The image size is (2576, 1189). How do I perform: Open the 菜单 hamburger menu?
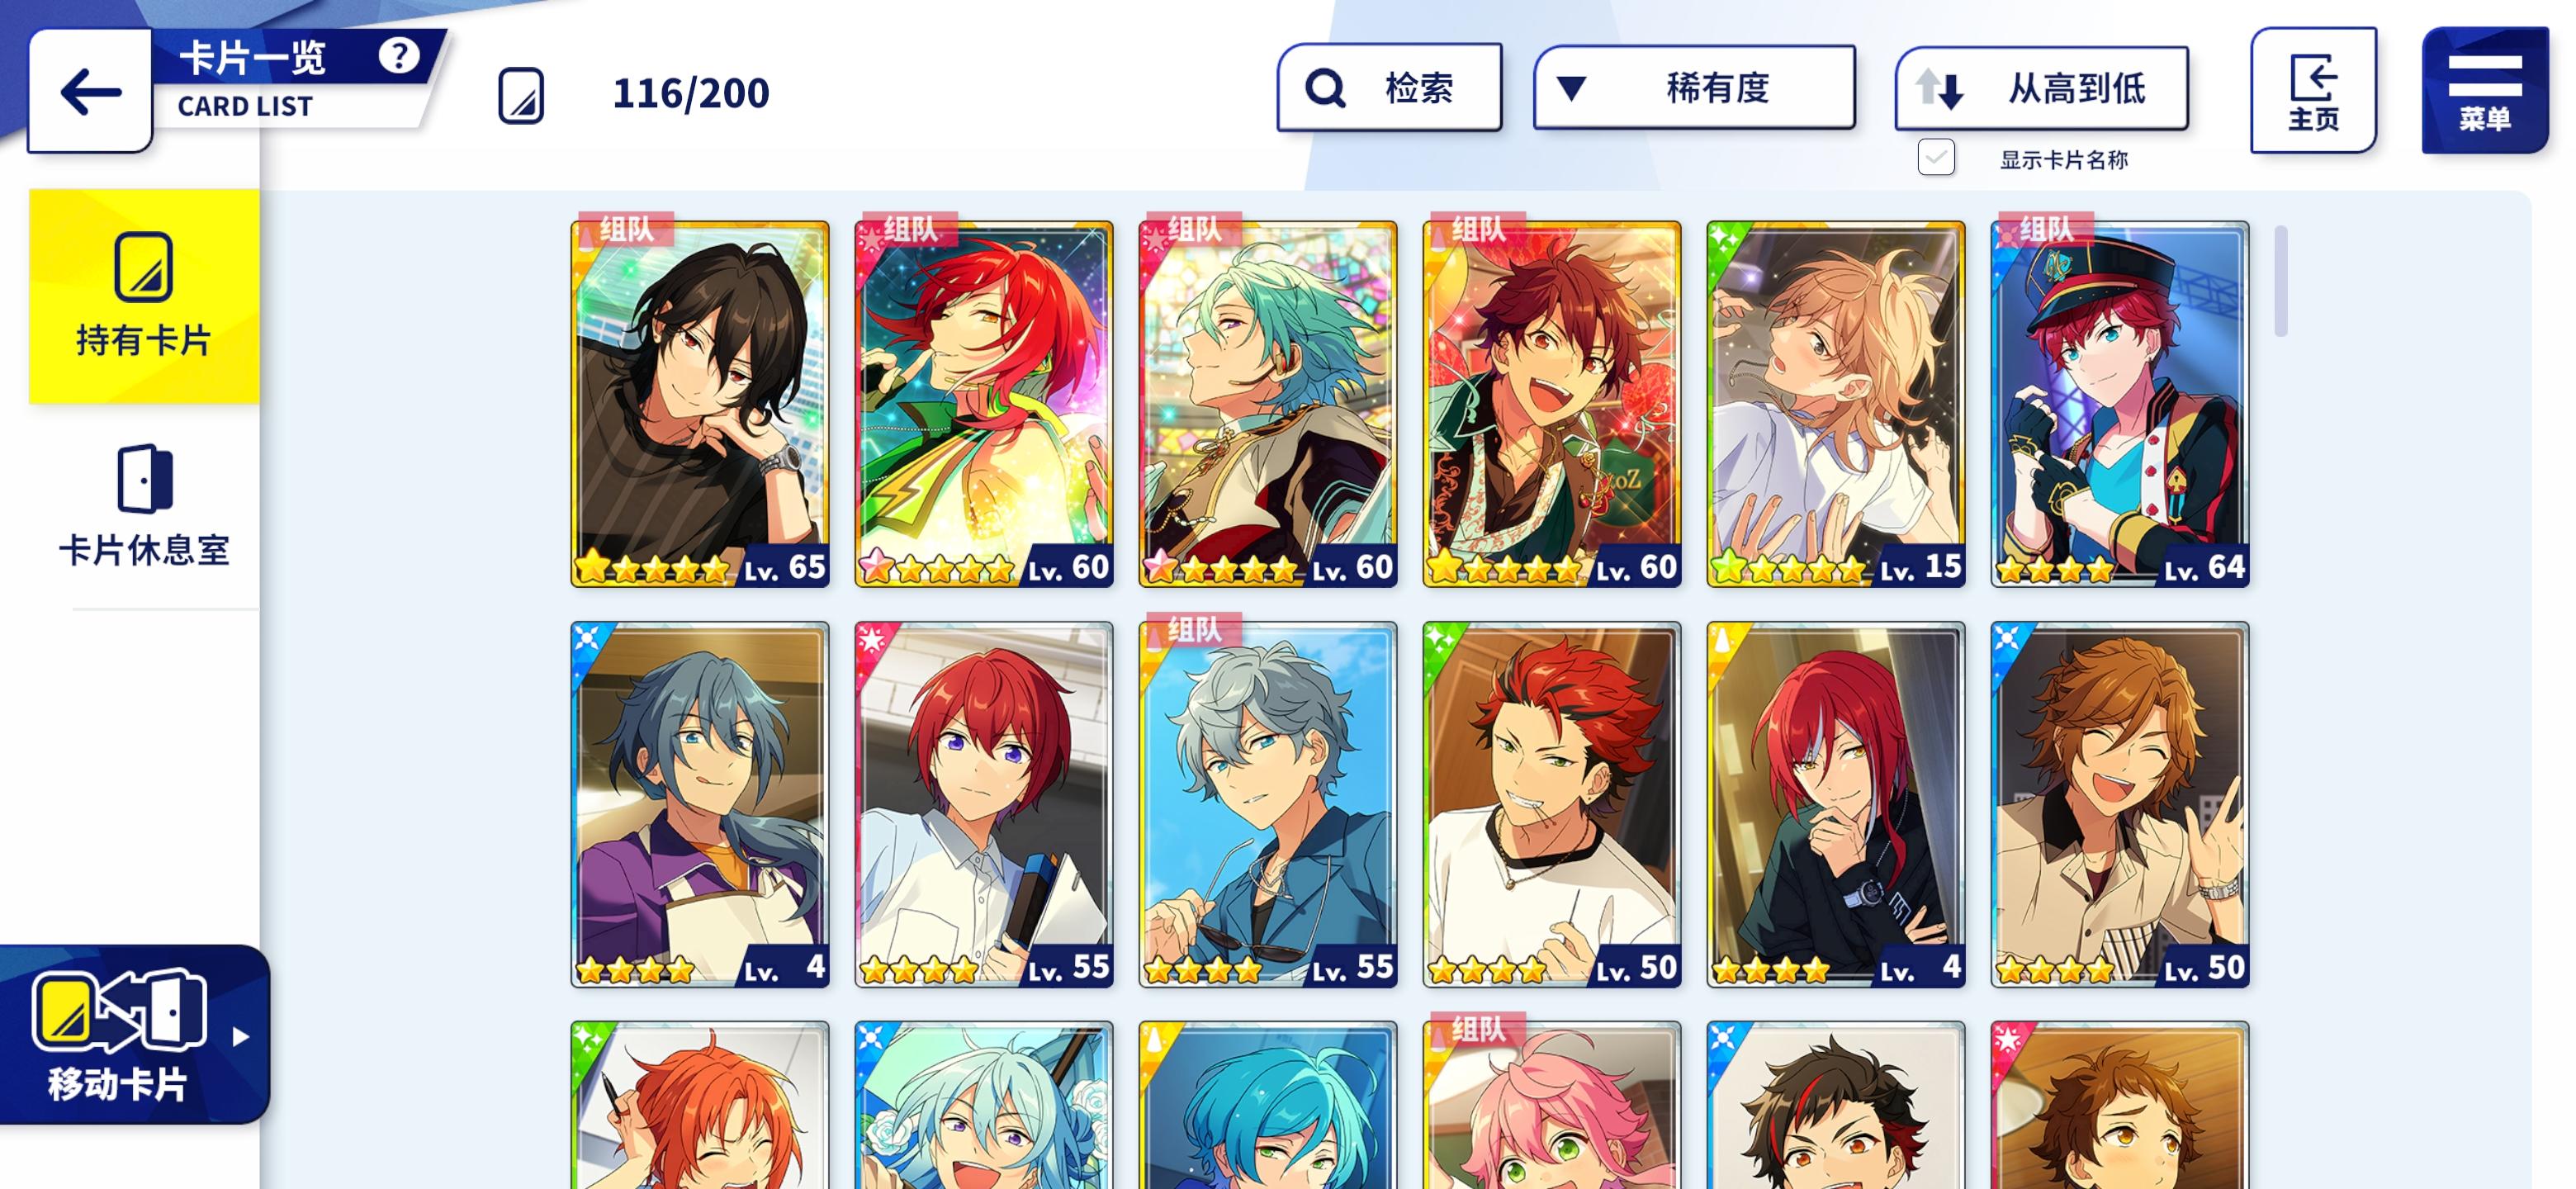click(2484, 90)
